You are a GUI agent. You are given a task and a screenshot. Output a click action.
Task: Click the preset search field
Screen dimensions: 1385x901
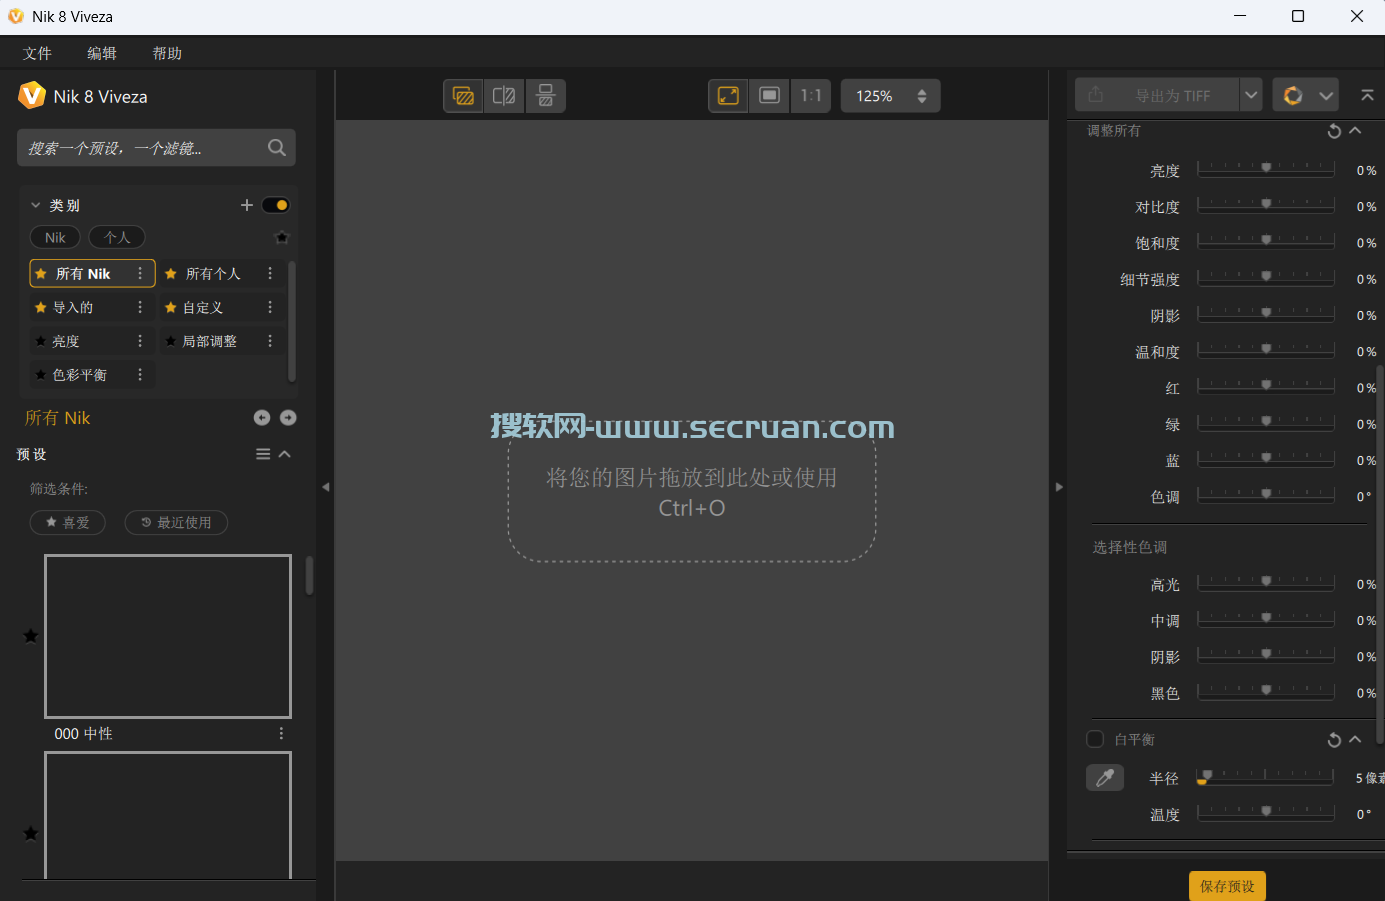[x=156, y=148]
